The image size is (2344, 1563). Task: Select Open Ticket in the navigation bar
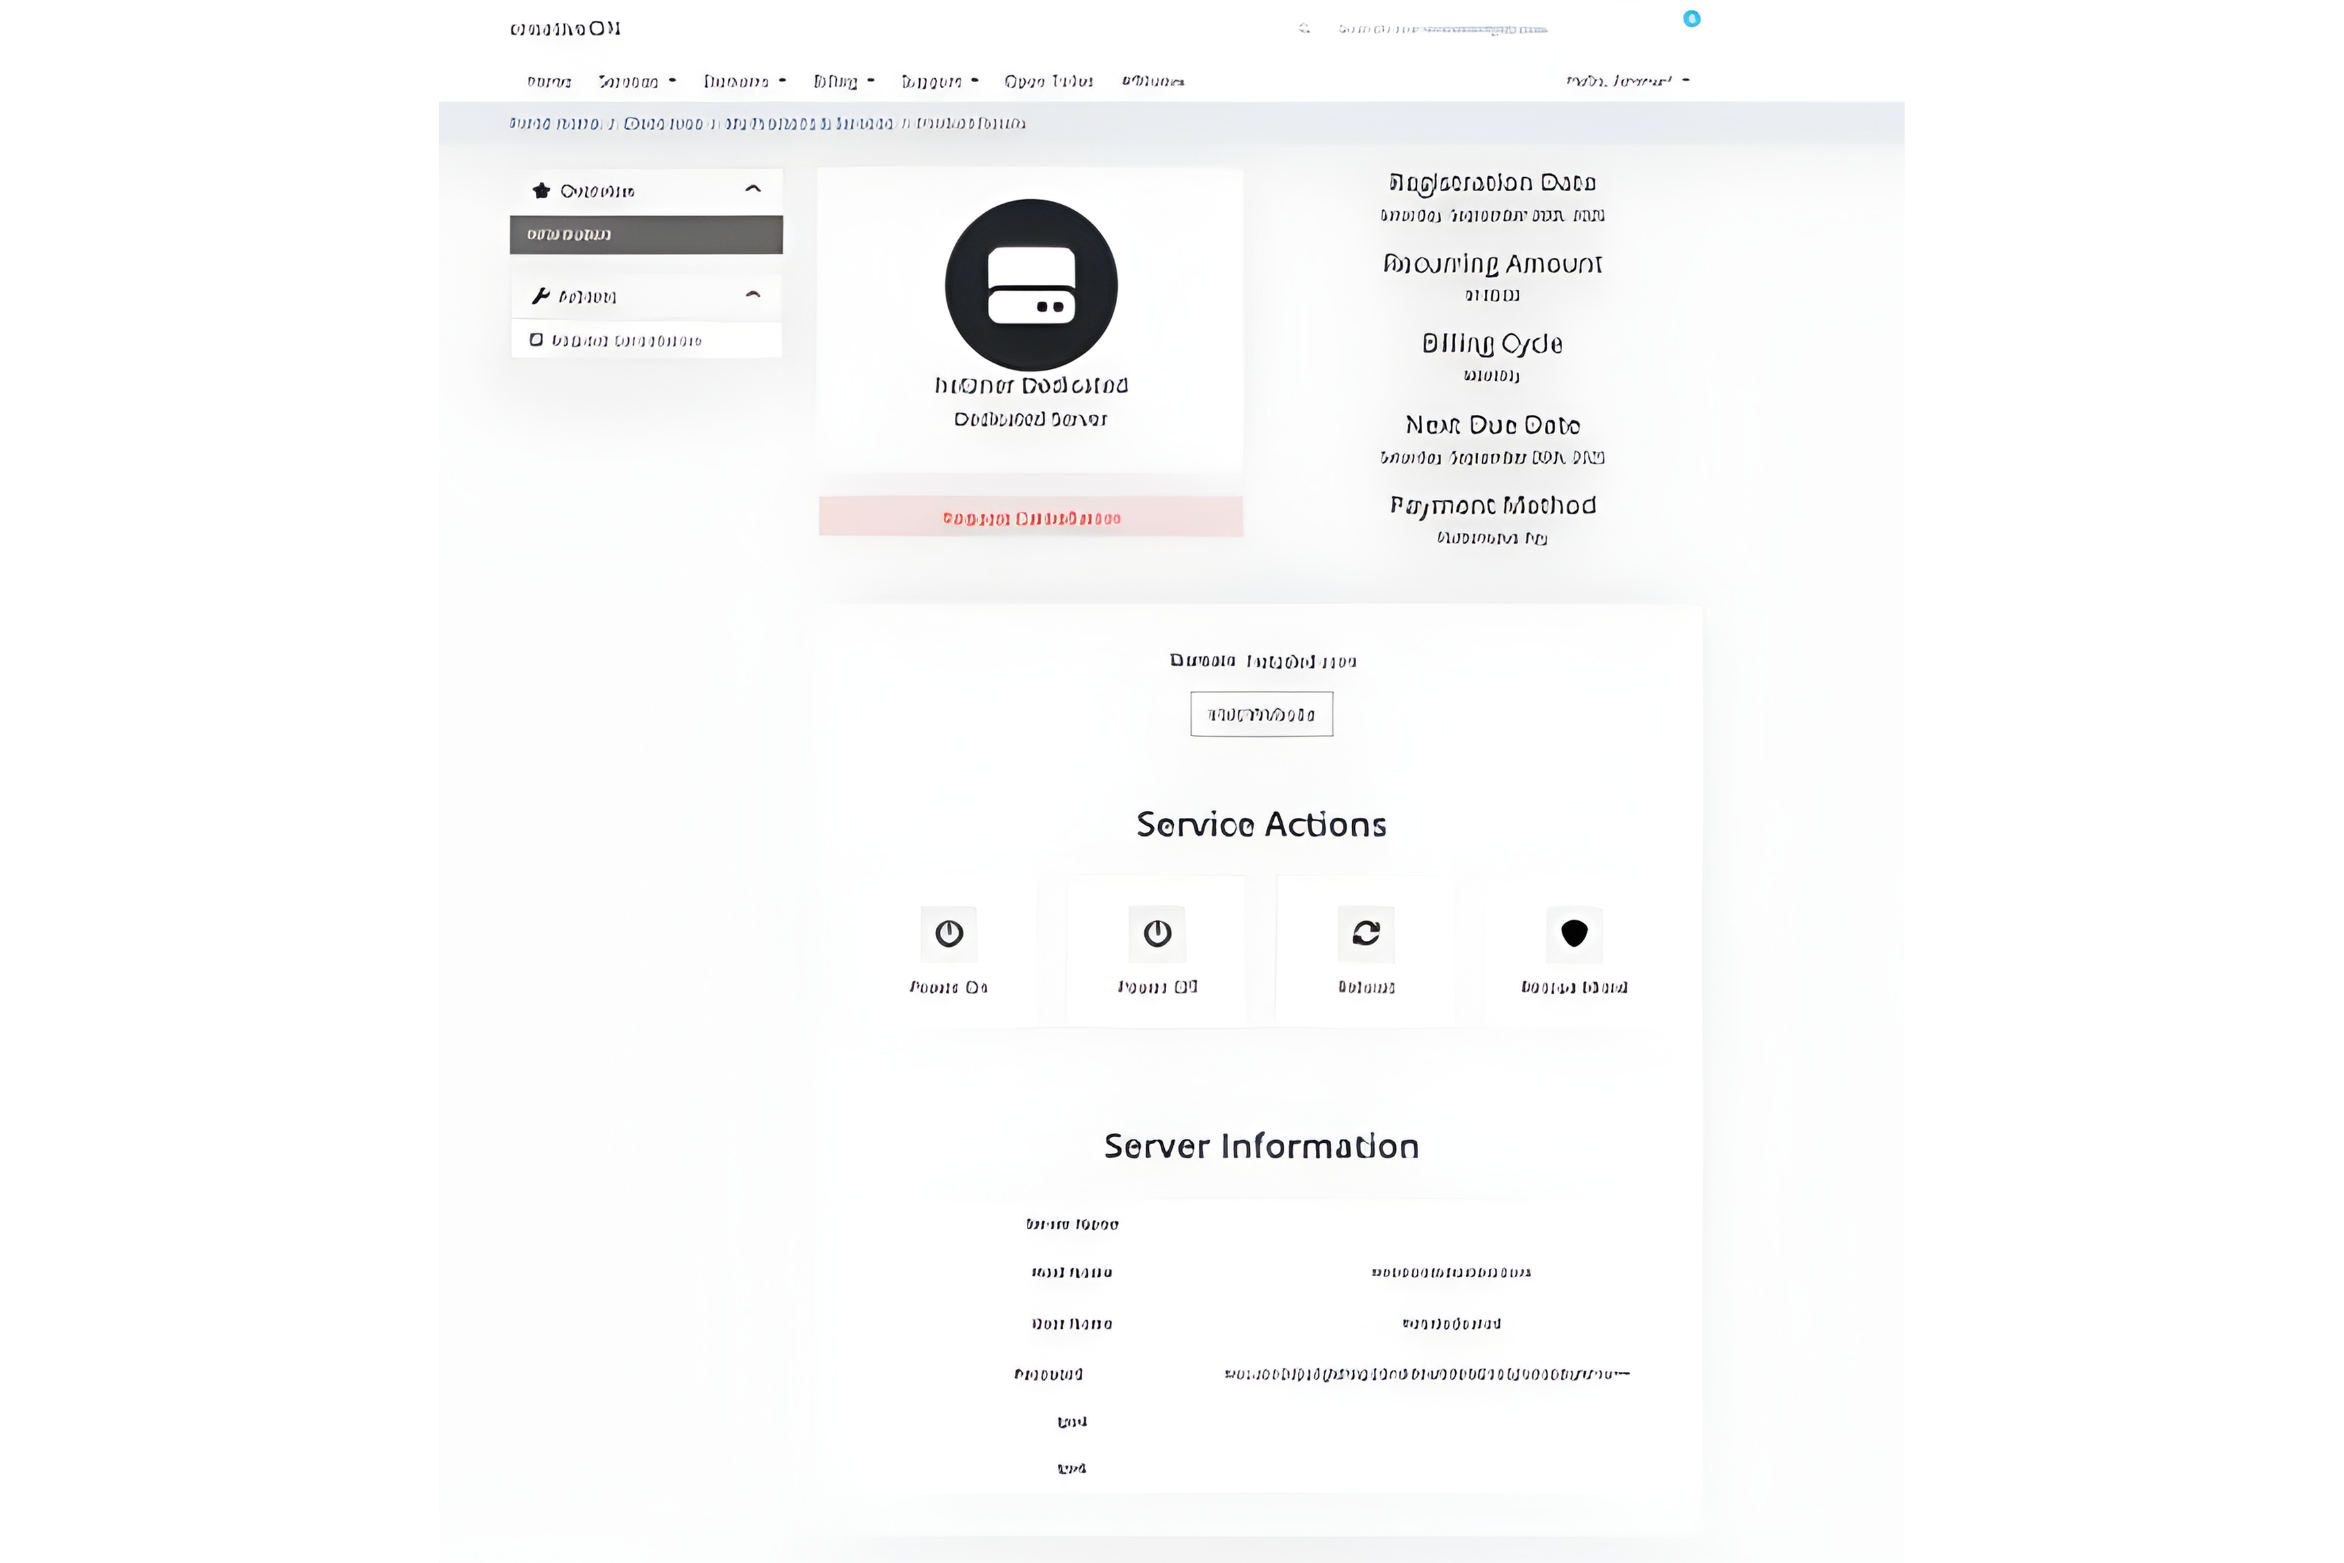(1048, 81)
